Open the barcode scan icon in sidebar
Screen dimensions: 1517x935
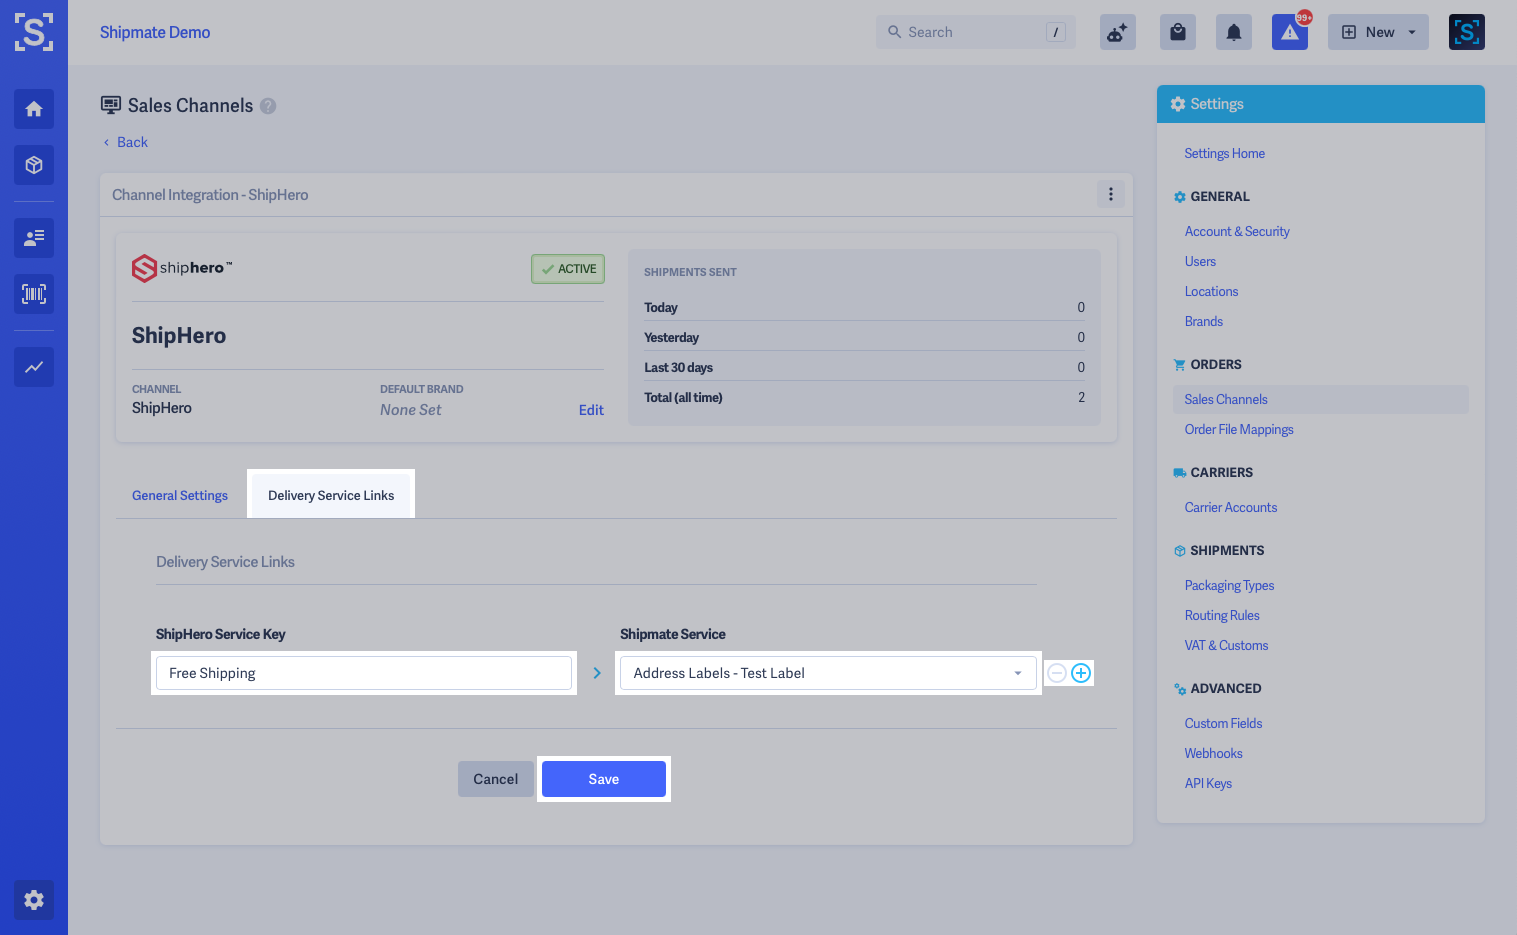(x=34, y=294)
